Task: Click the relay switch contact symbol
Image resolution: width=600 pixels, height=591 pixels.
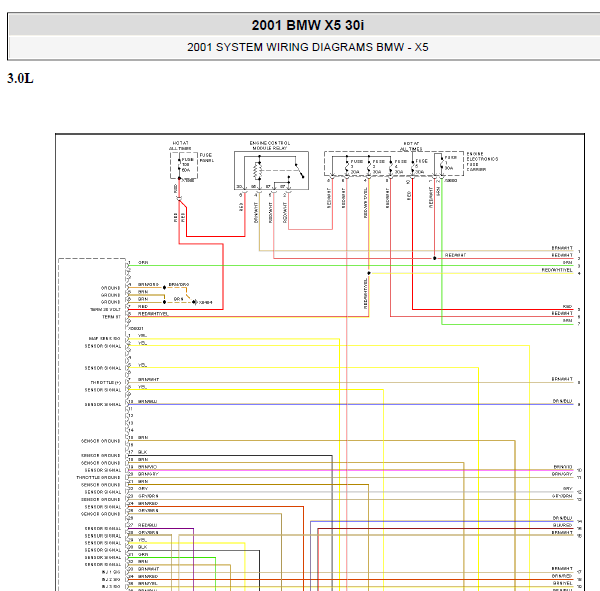Action: (x=299, y=171)
